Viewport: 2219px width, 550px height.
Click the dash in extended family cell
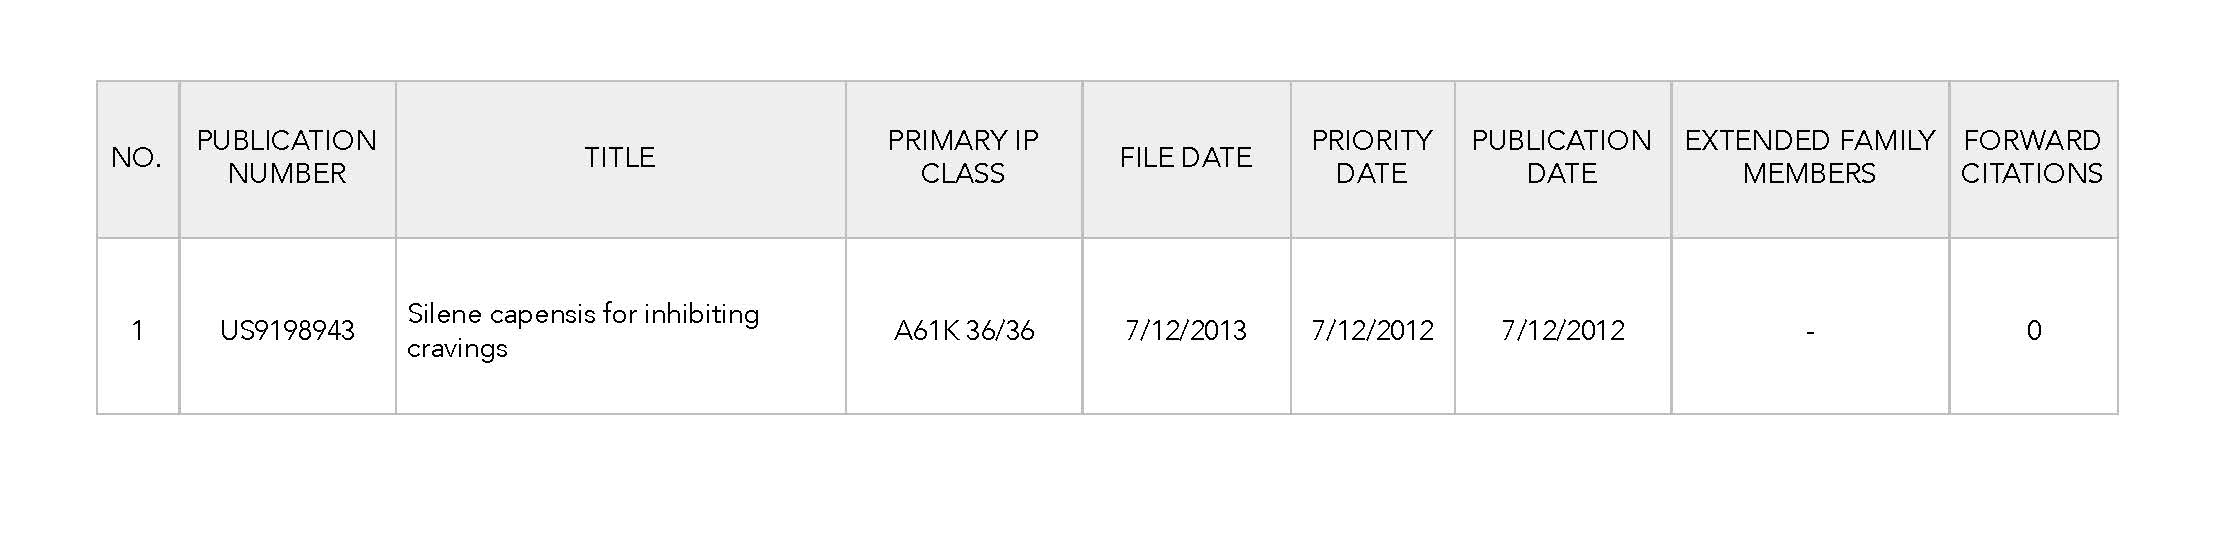pyautogui.click(x=1810, y=331)
